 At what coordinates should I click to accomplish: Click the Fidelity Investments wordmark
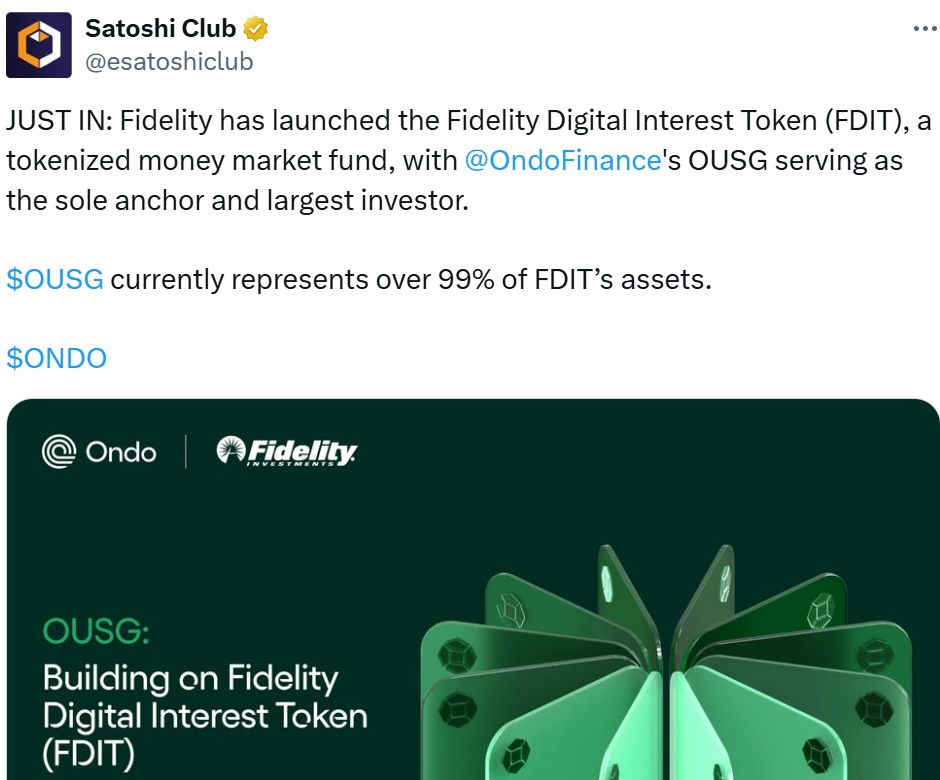301,452
